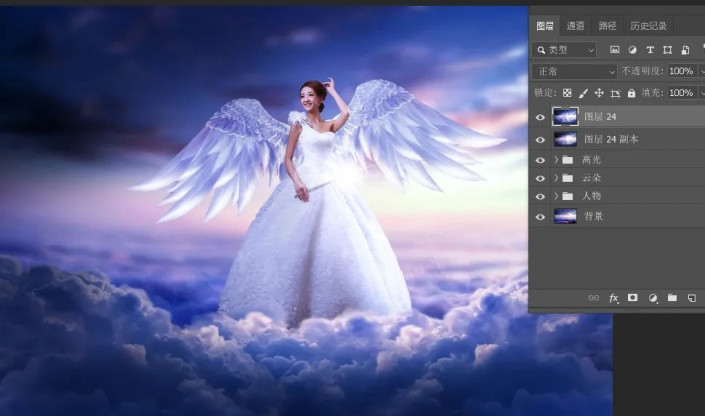This screenshot has width=705, height=416.
Task: Select the 云朵 group name
Action: (591, 178)
